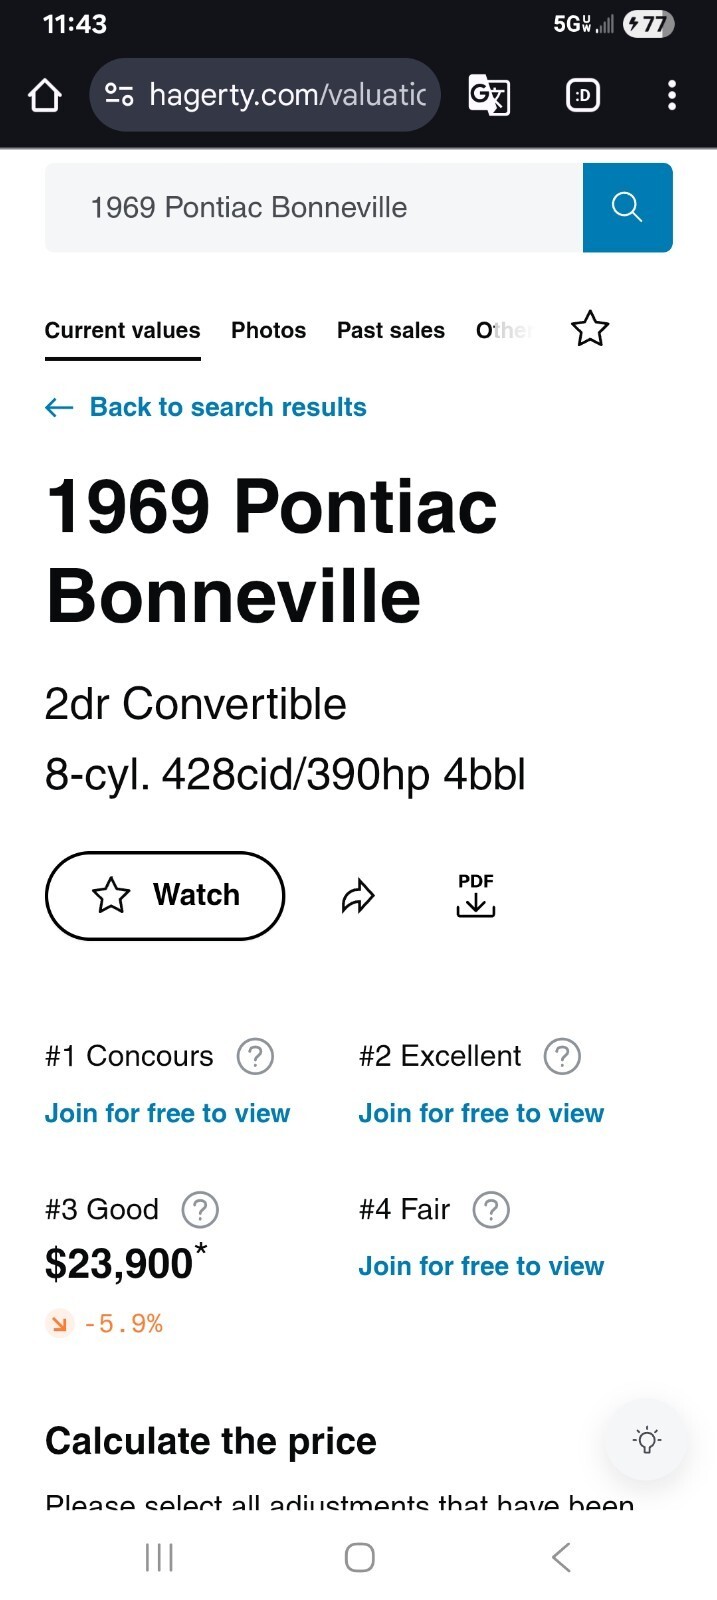Viewport: 717px width, 1600px height.
Task: Show help for #1 Concours condition
Action: point(255,1056)
